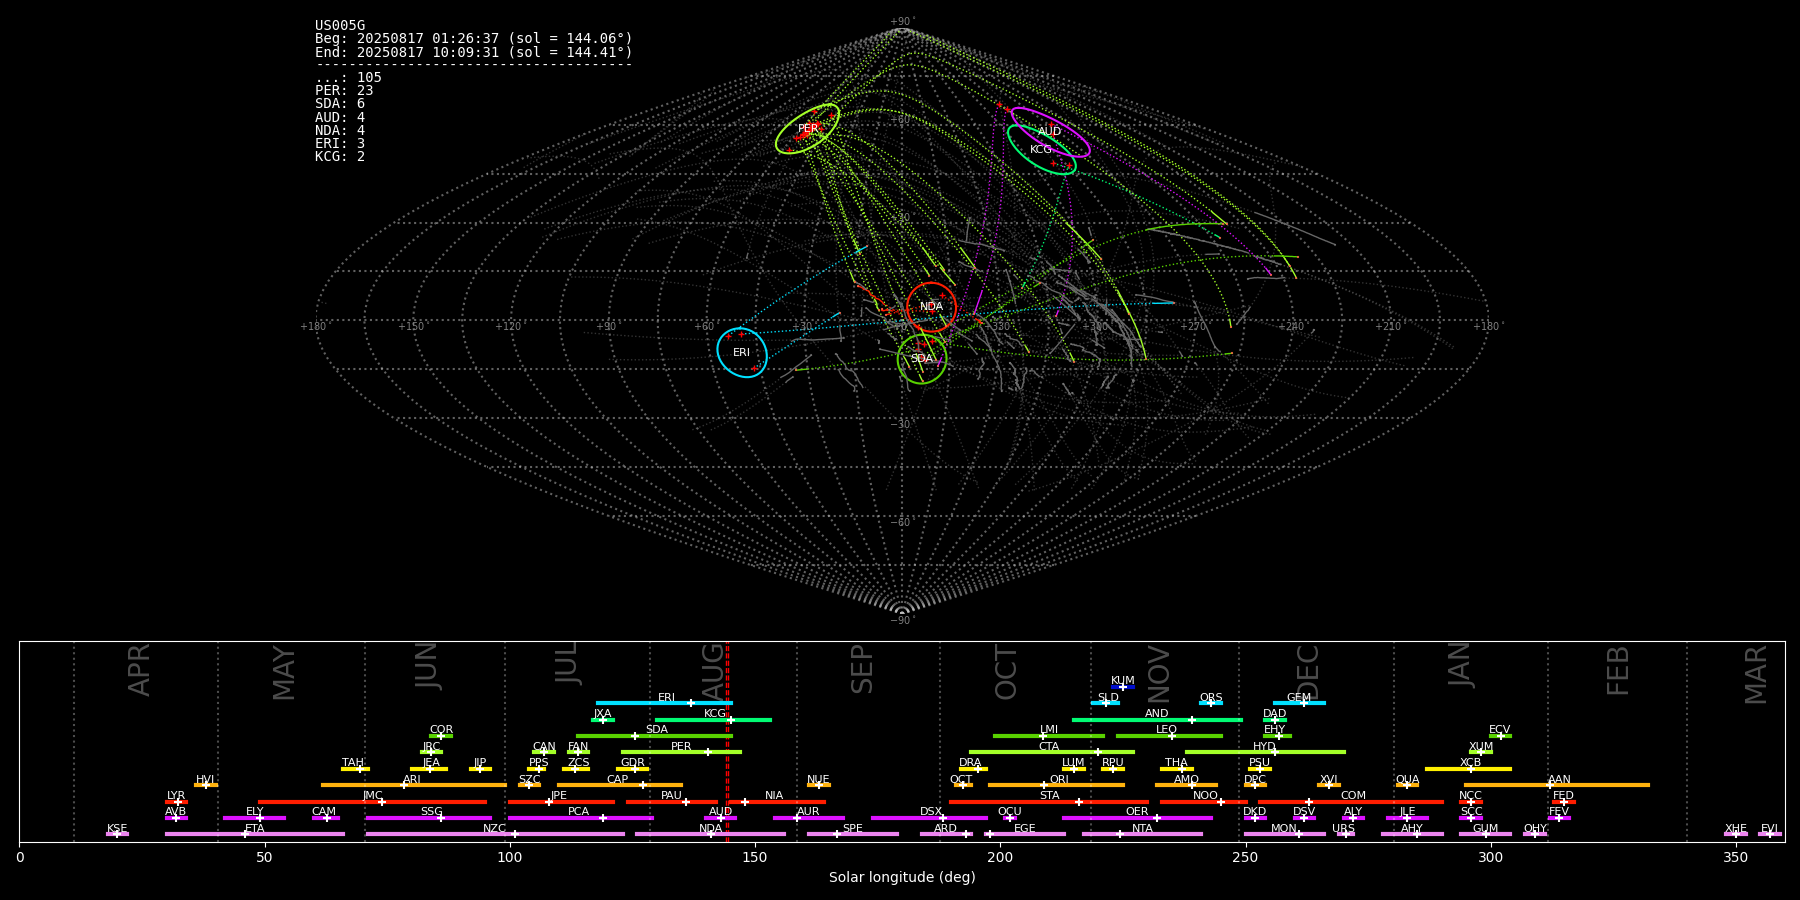
Task: Click the DEC month label in timeline
Action: tap(1308, 672)
